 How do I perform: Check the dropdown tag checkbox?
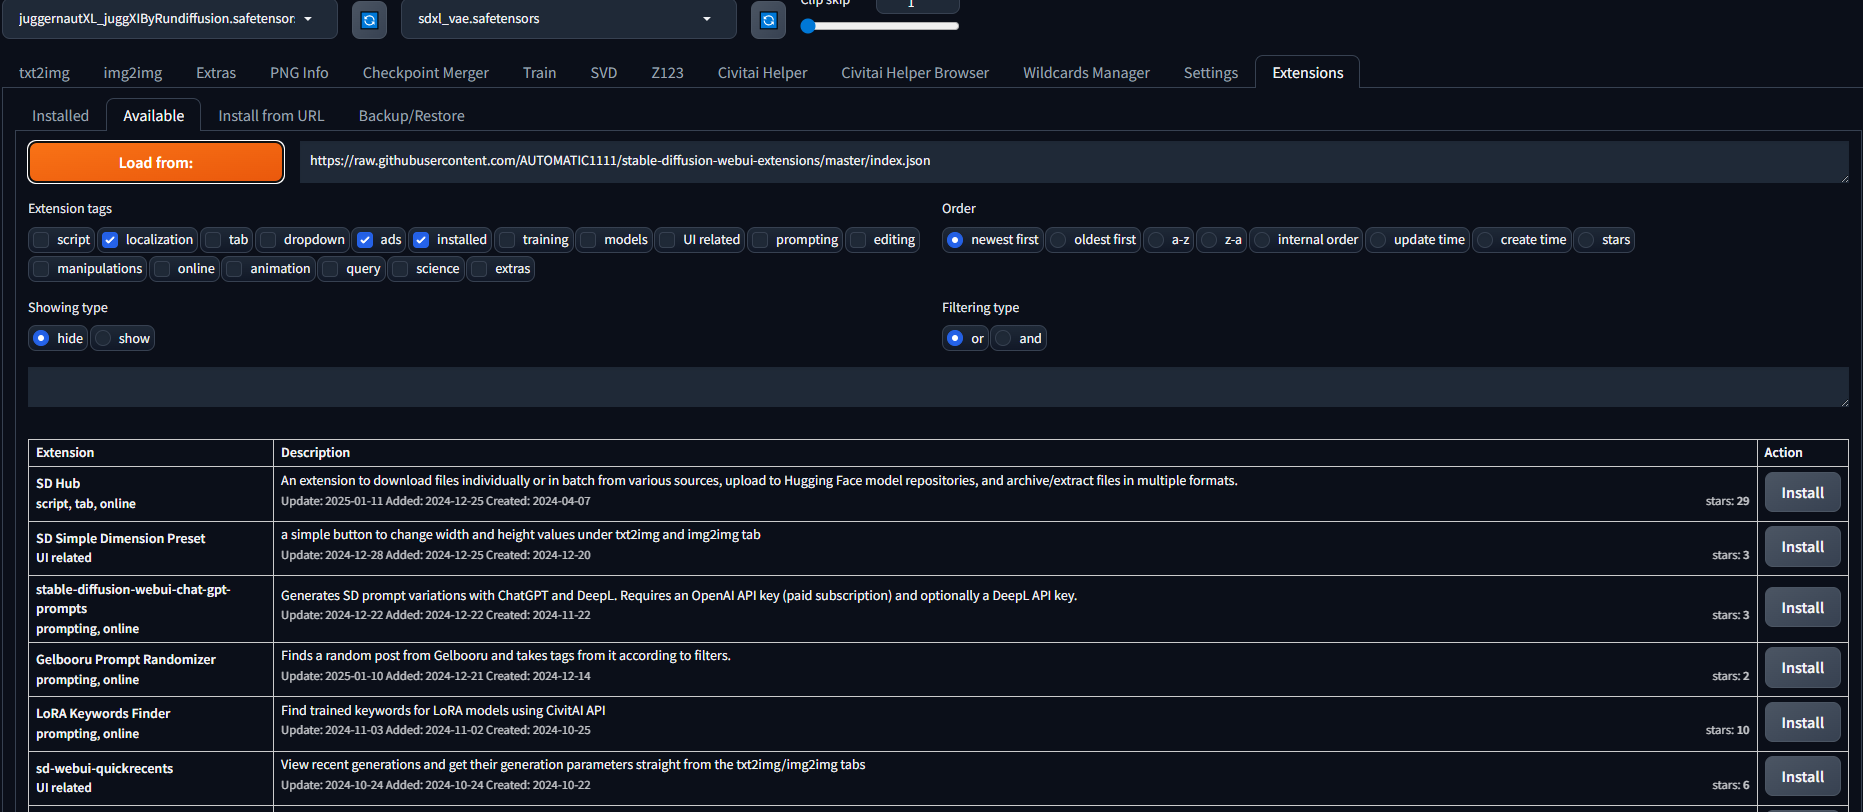point(267,240)
